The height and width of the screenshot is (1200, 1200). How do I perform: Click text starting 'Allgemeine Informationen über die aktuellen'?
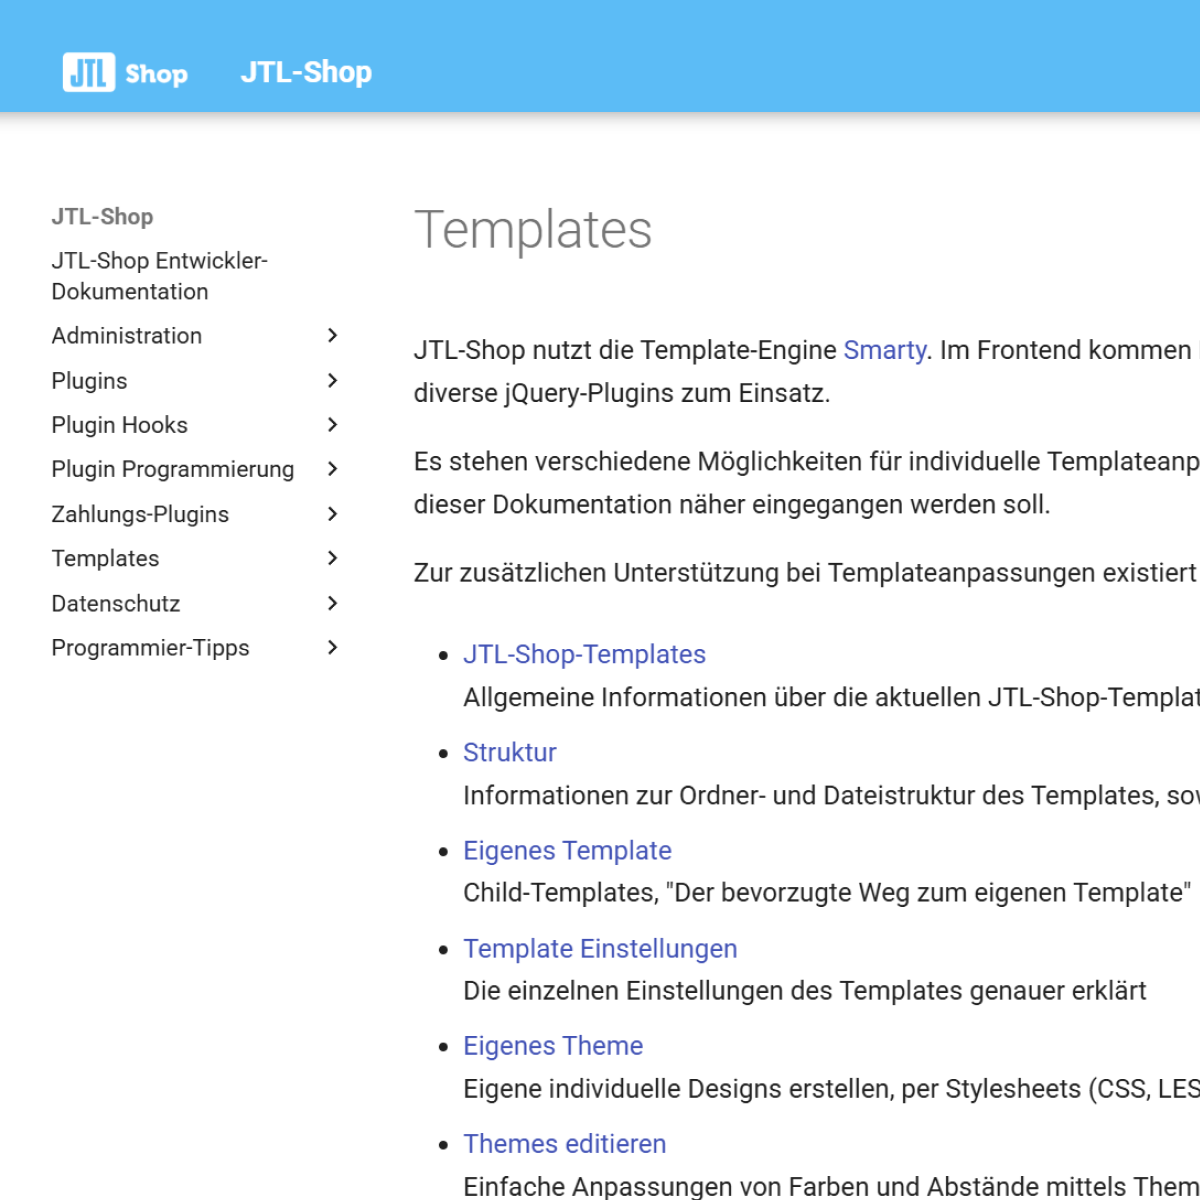click(x=831, y=697)
